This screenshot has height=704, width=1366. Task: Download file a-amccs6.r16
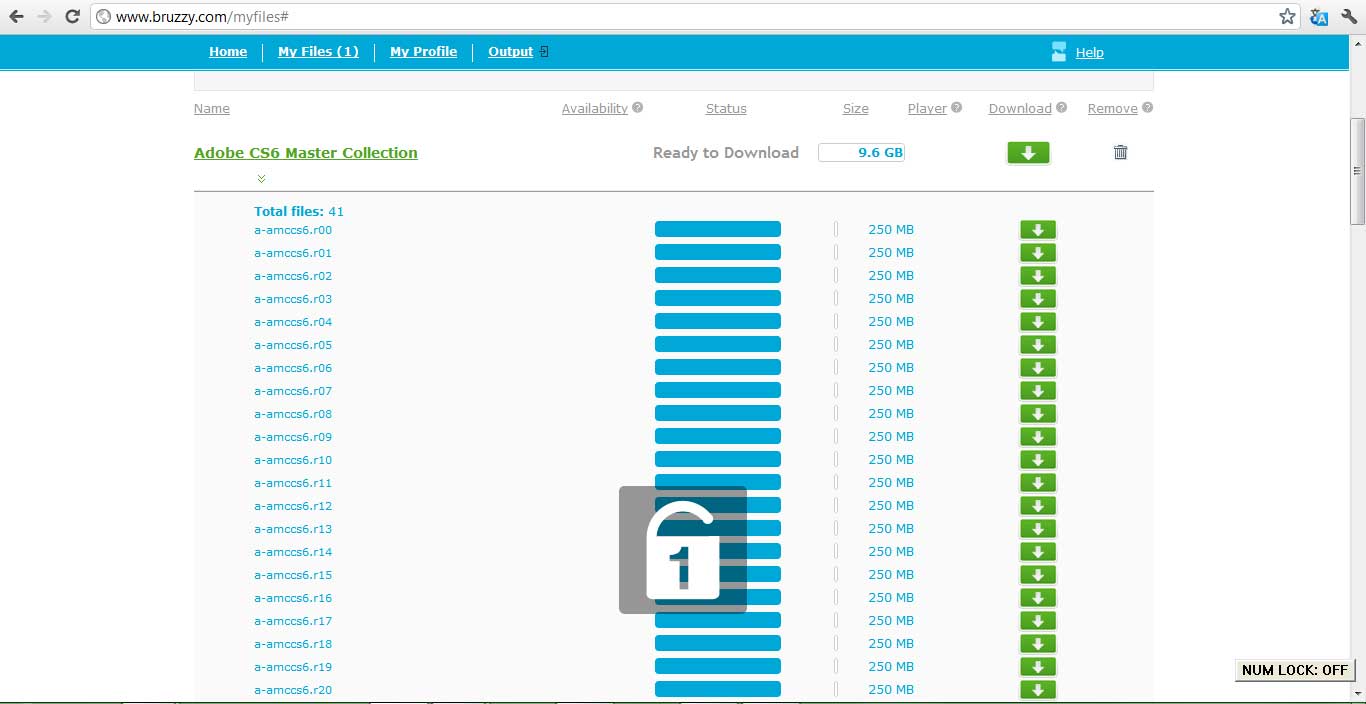(x=1038, y=598)
